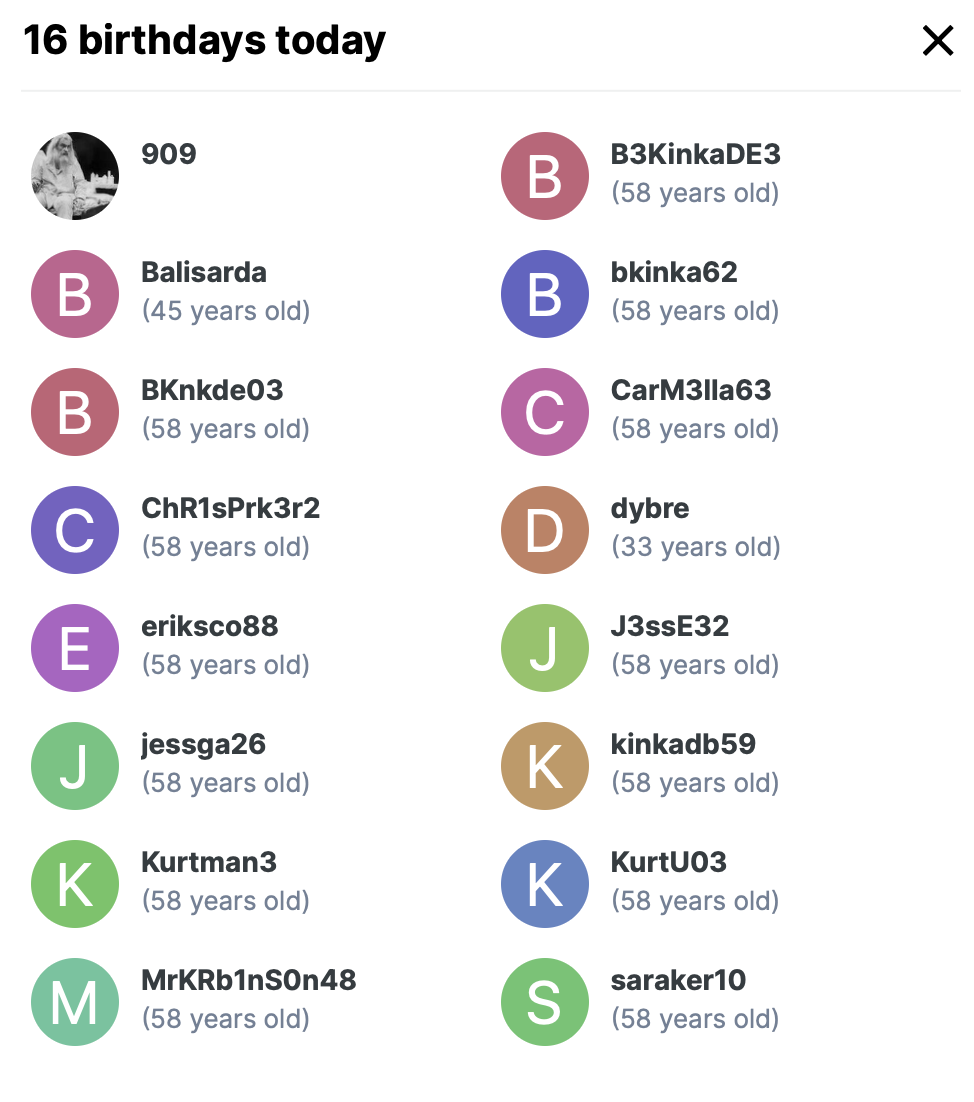Visit the BKnkde03 profile link
Screen dimensions: 974x1102
tap(212, 391)
